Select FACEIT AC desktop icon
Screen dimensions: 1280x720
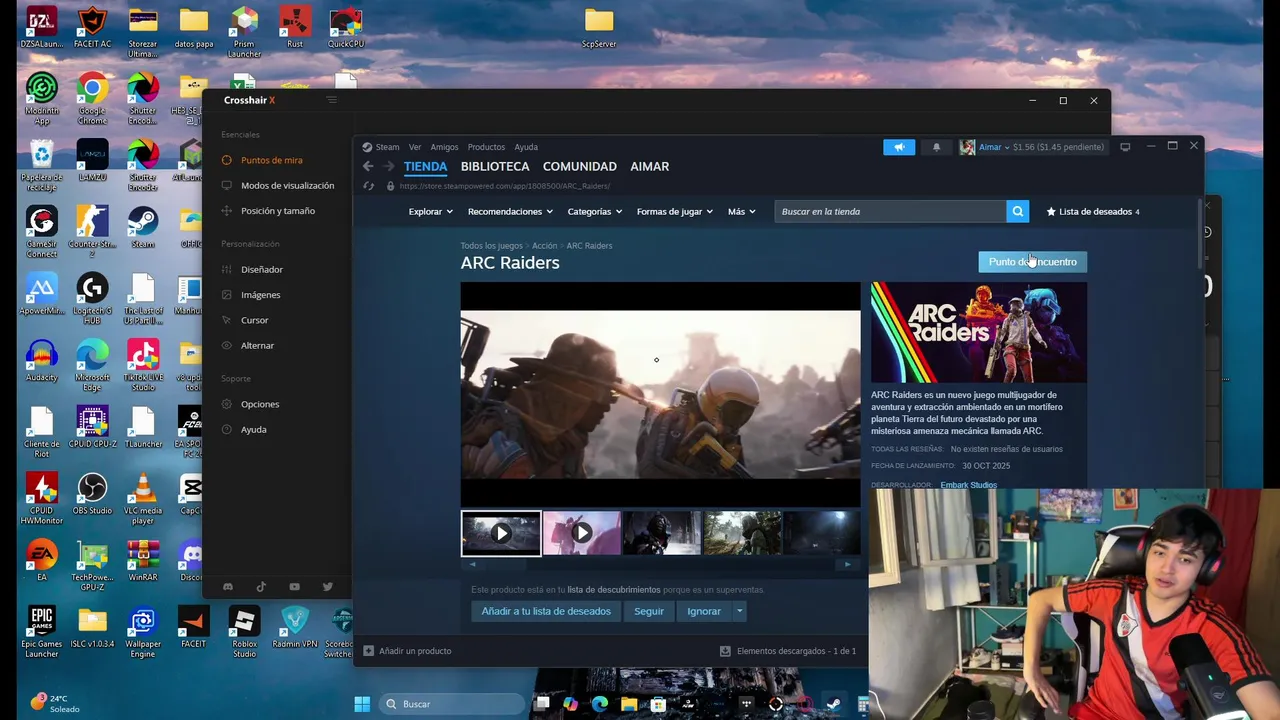92,28
